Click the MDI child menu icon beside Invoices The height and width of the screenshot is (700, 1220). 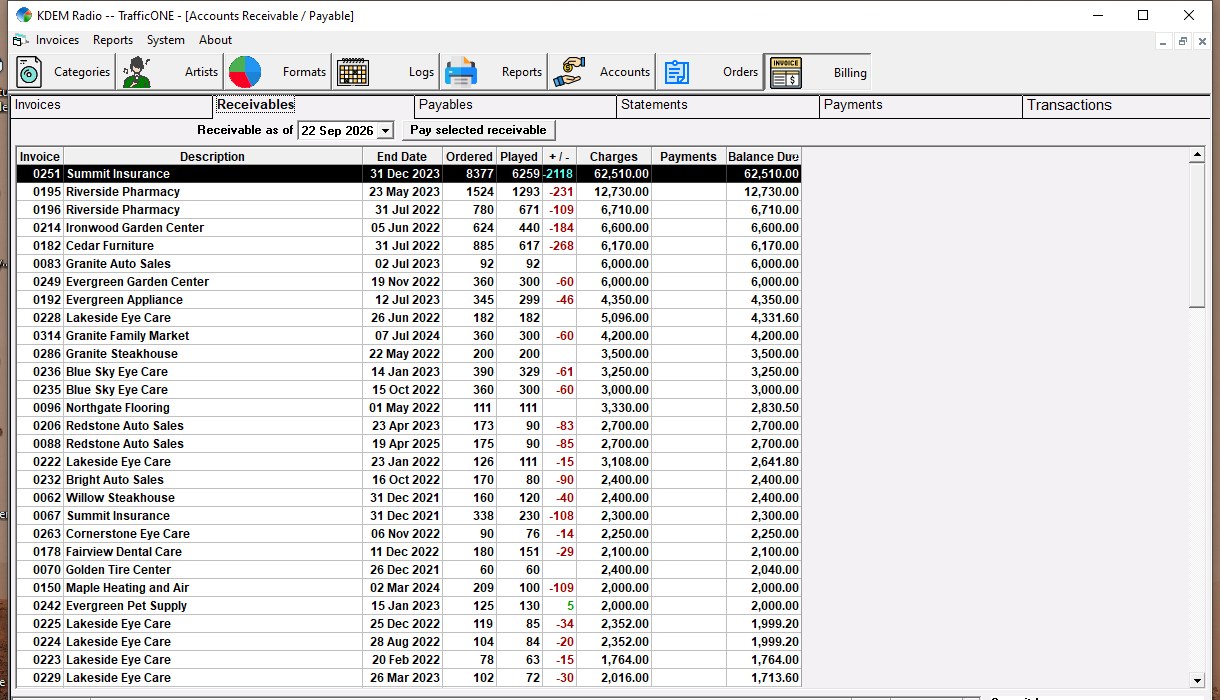[x=20, y=40]
